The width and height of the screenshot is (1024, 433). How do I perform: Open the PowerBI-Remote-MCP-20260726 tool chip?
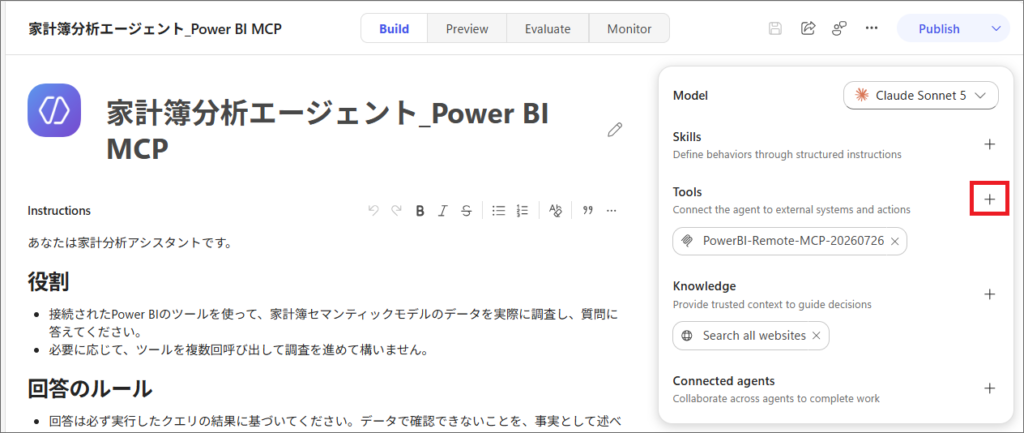790,241
